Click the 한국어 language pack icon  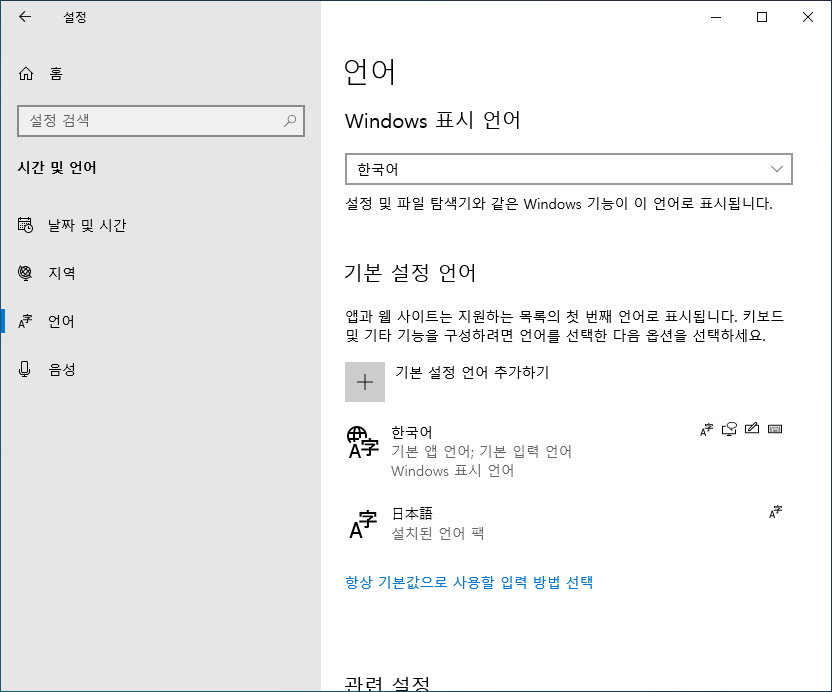click(x=363, y=443)
